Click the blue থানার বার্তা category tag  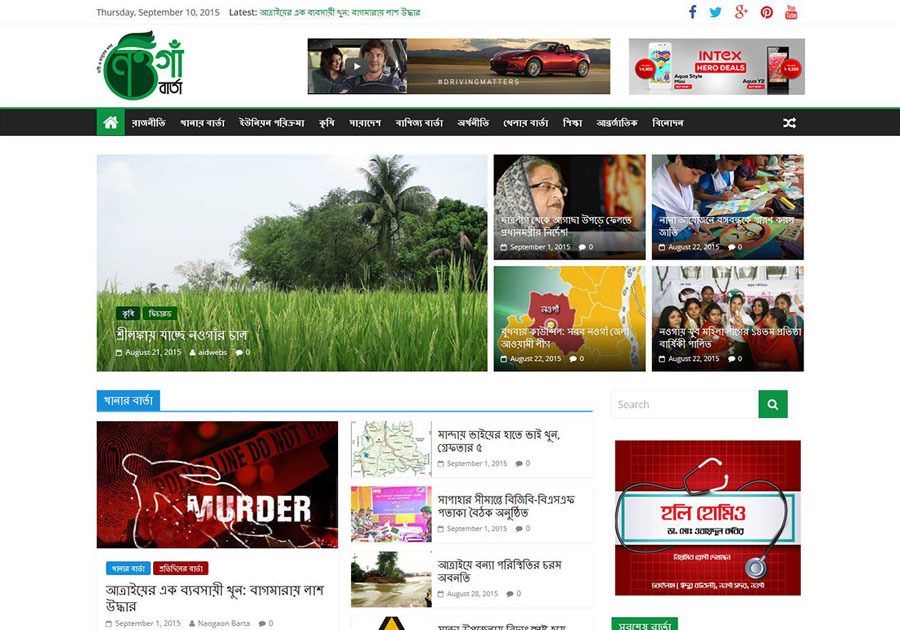tap(129, 569)
